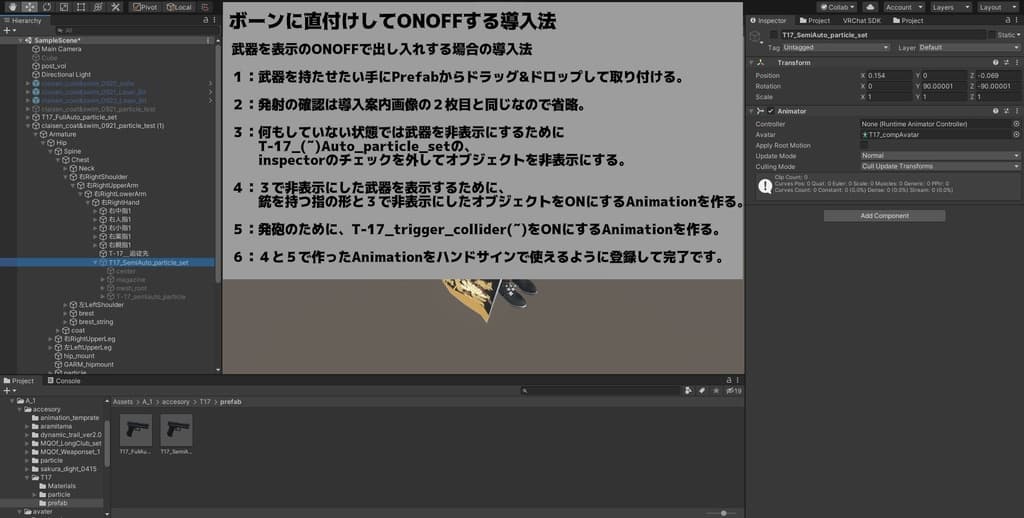Go to the 'accesory' breadcrumb link
The image size is (1024, 518).
(x=176, y=402)
